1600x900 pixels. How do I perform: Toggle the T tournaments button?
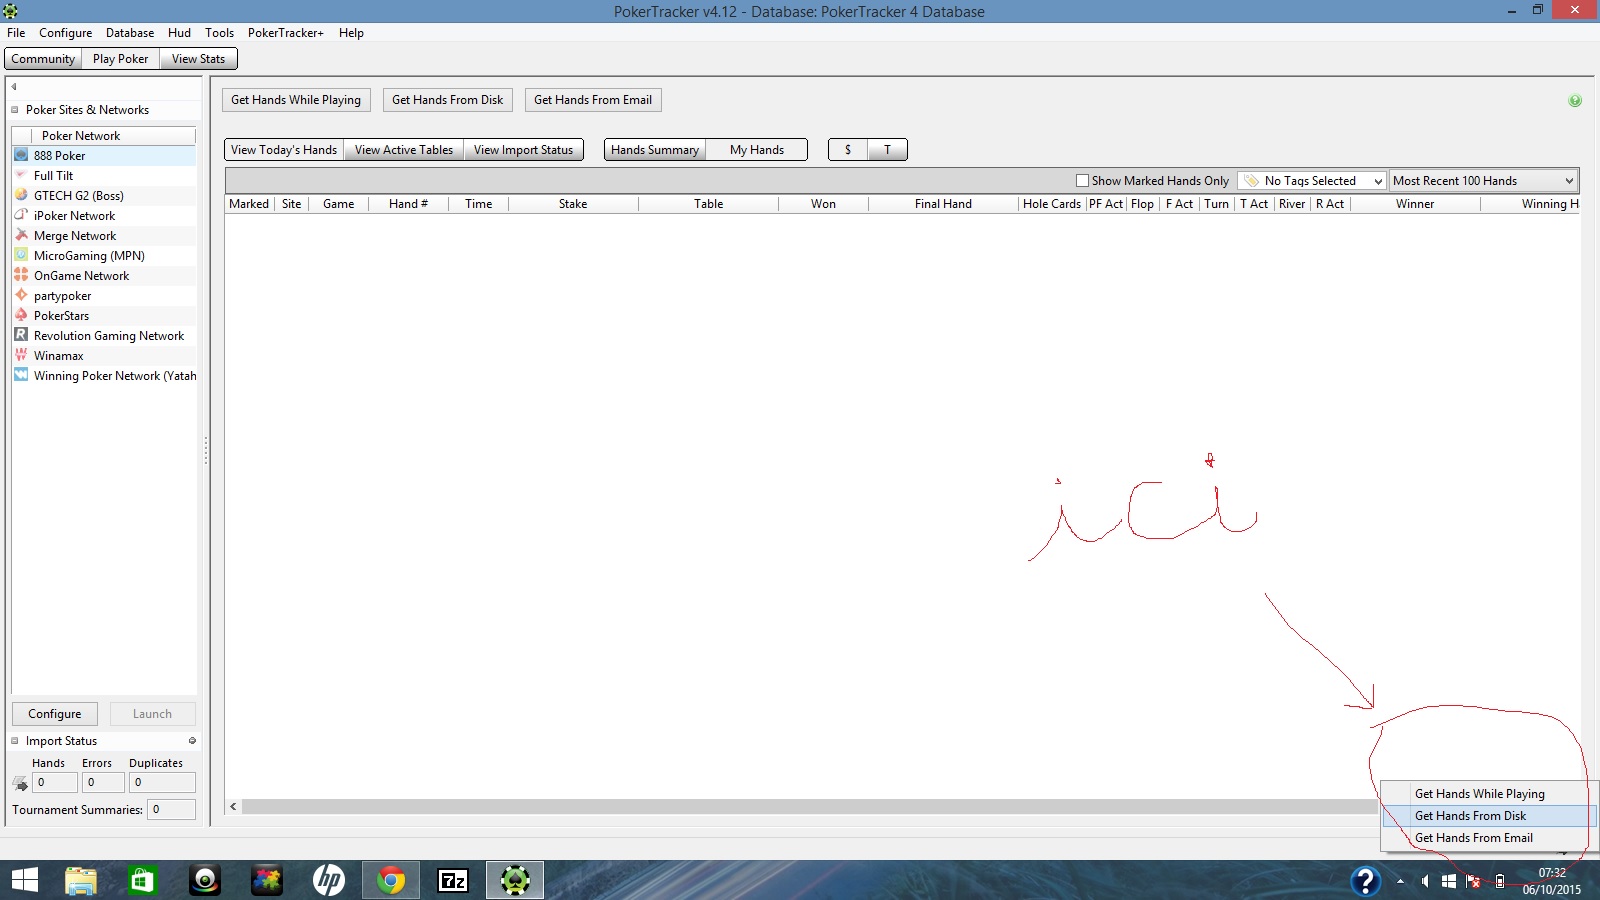[x=887, y=150]
